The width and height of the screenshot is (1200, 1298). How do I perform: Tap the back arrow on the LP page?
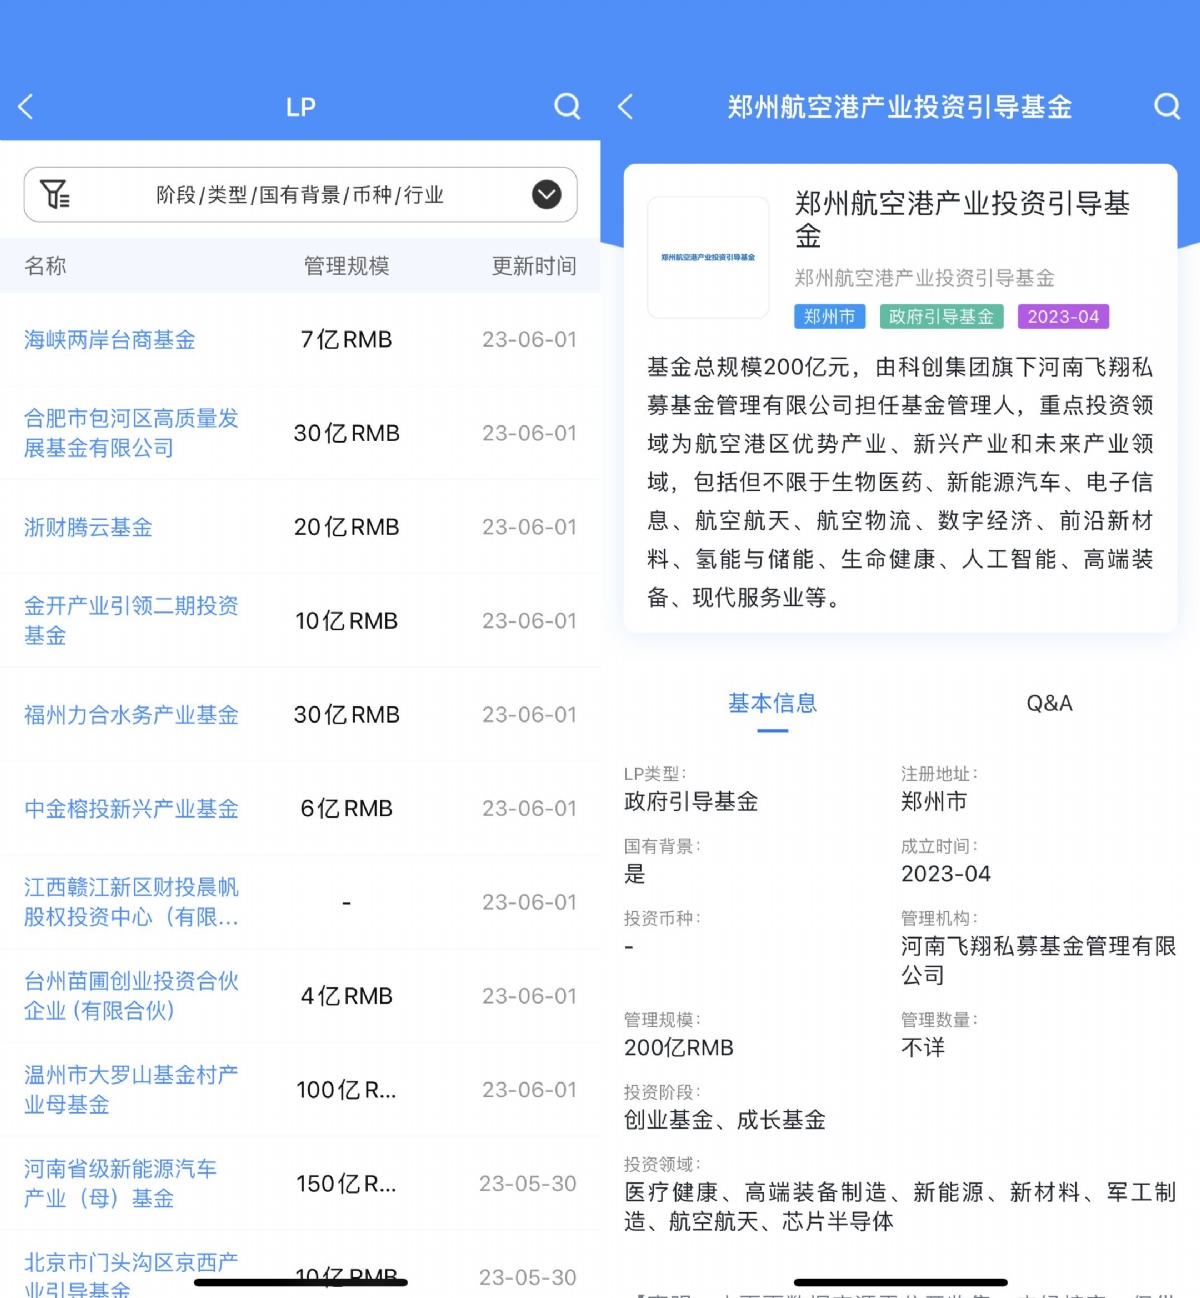[x=25, y=106]
